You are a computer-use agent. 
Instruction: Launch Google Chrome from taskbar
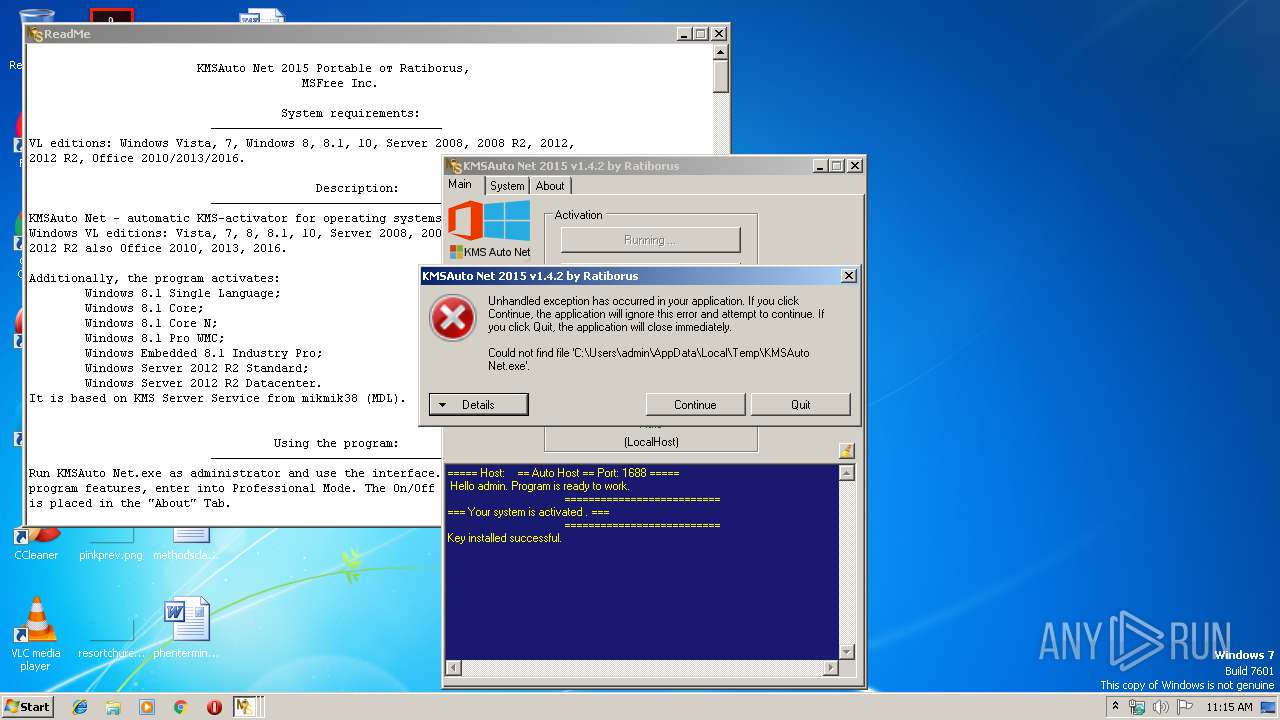[180, 707]
